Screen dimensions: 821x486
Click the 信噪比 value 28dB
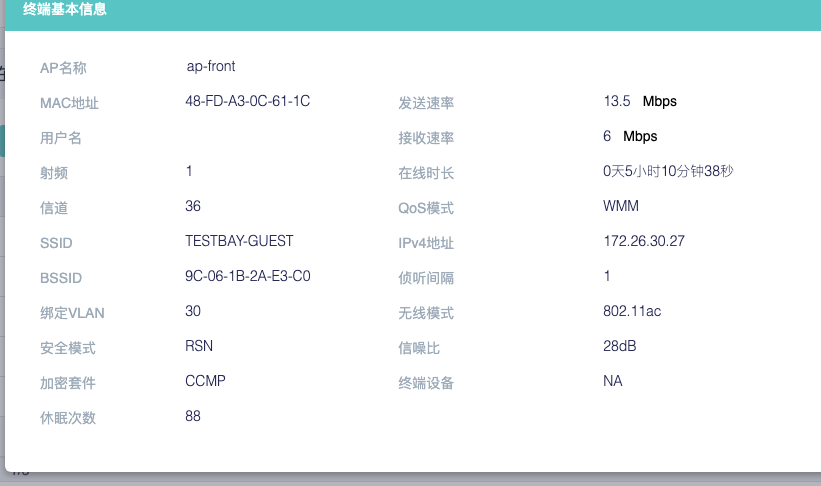coord(620,346)
